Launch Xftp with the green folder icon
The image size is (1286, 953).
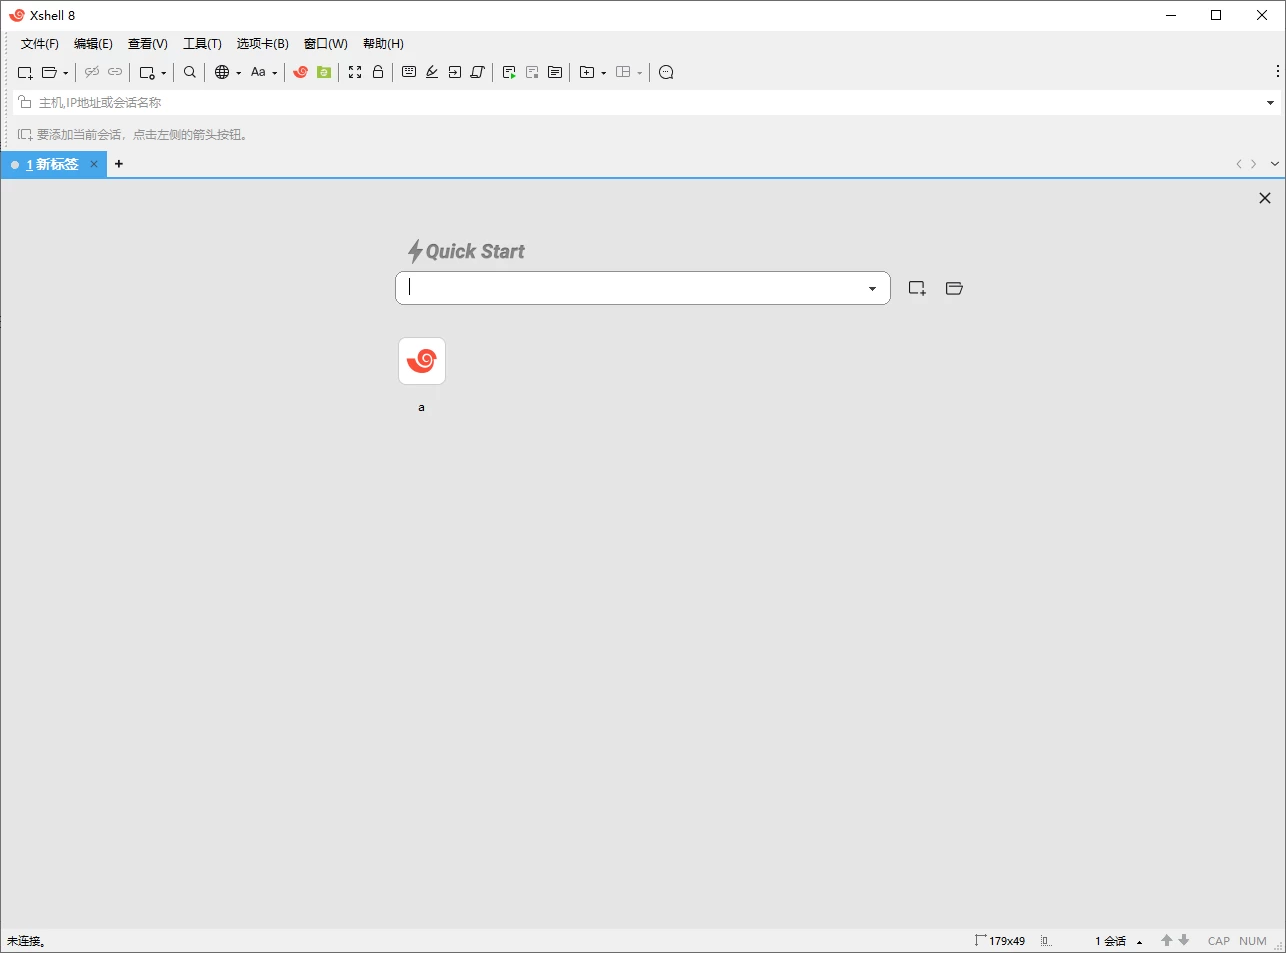324,72
